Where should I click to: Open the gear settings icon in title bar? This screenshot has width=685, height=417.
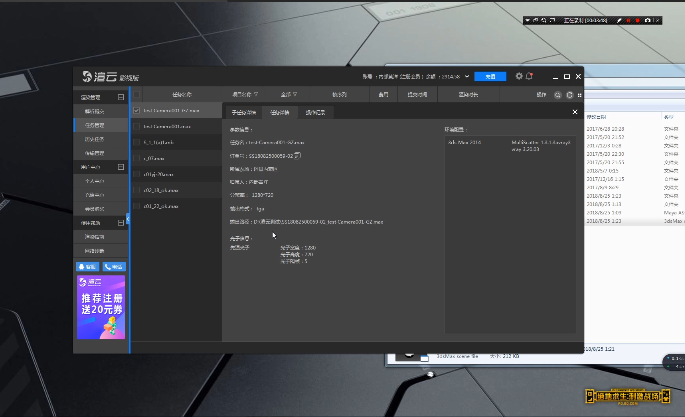pyautogui.click(x=519, y=76)
